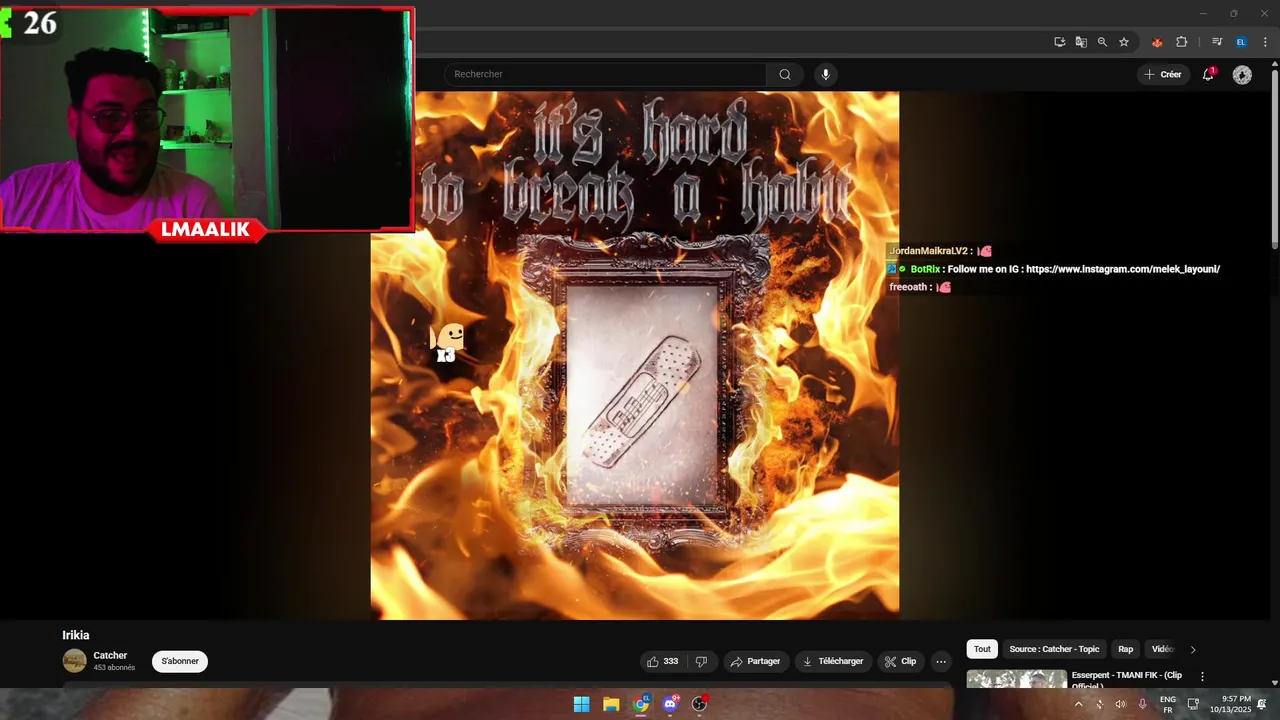Open volume control in system tray
The height and width of the screenshot is (720, 1280).
tap(1120, 704)
